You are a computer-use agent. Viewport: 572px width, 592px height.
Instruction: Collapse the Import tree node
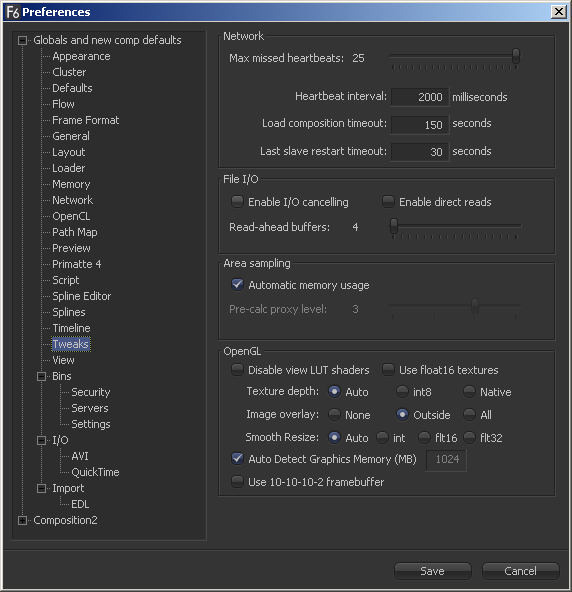(42, 488)
